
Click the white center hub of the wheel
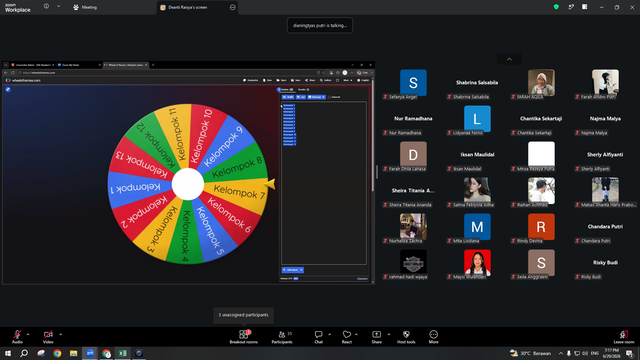188,184
